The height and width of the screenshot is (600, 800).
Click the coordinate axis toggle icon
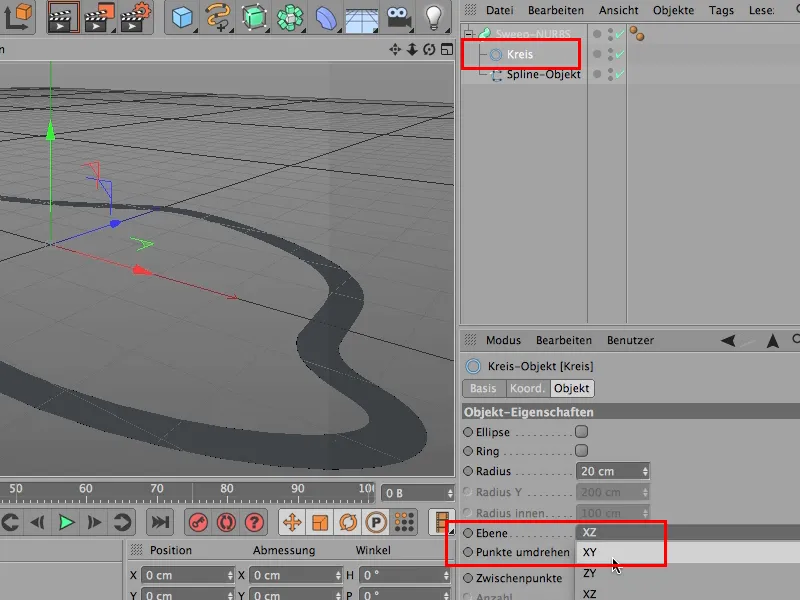[18, 15]
